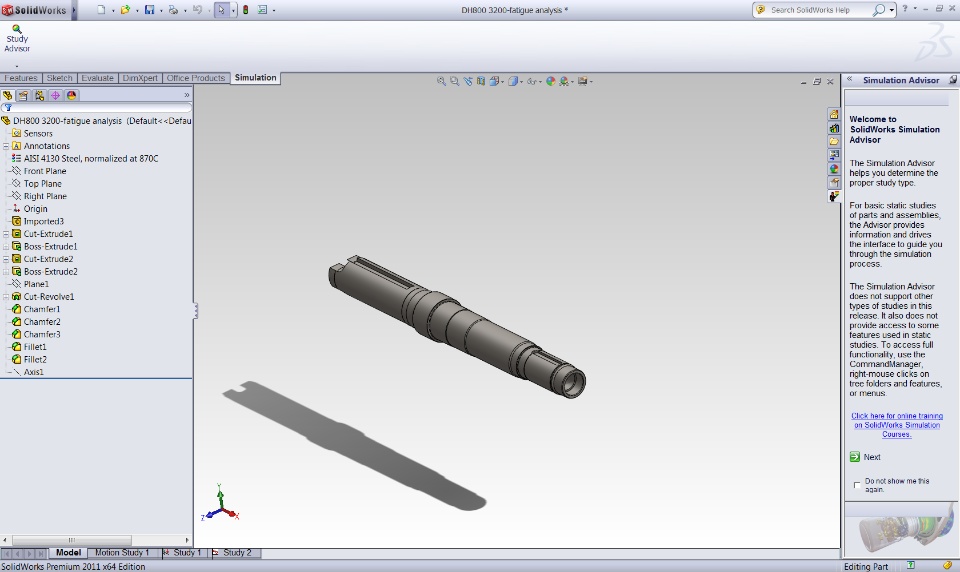Image resolution: width=960 pixels, height=572 pixels.
Task: Expand the Annotations tree node
Action: [x=6, y=146]
